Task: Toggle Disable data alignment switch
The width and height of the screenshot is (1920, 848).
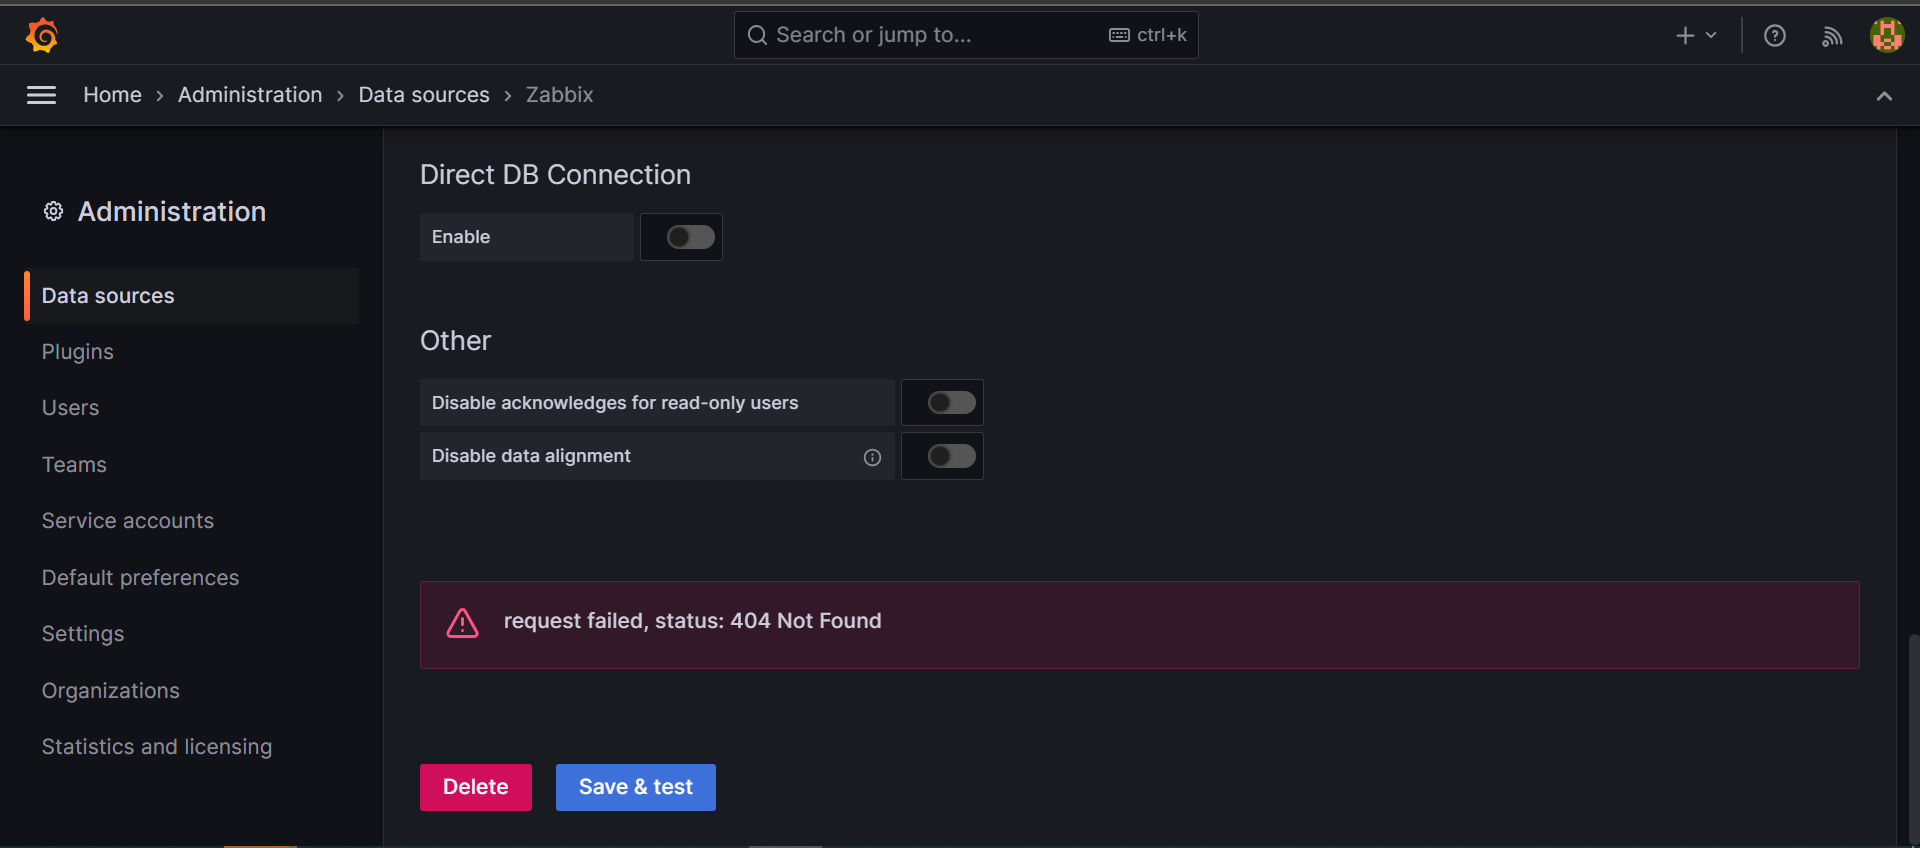Action: pos(951,456)
